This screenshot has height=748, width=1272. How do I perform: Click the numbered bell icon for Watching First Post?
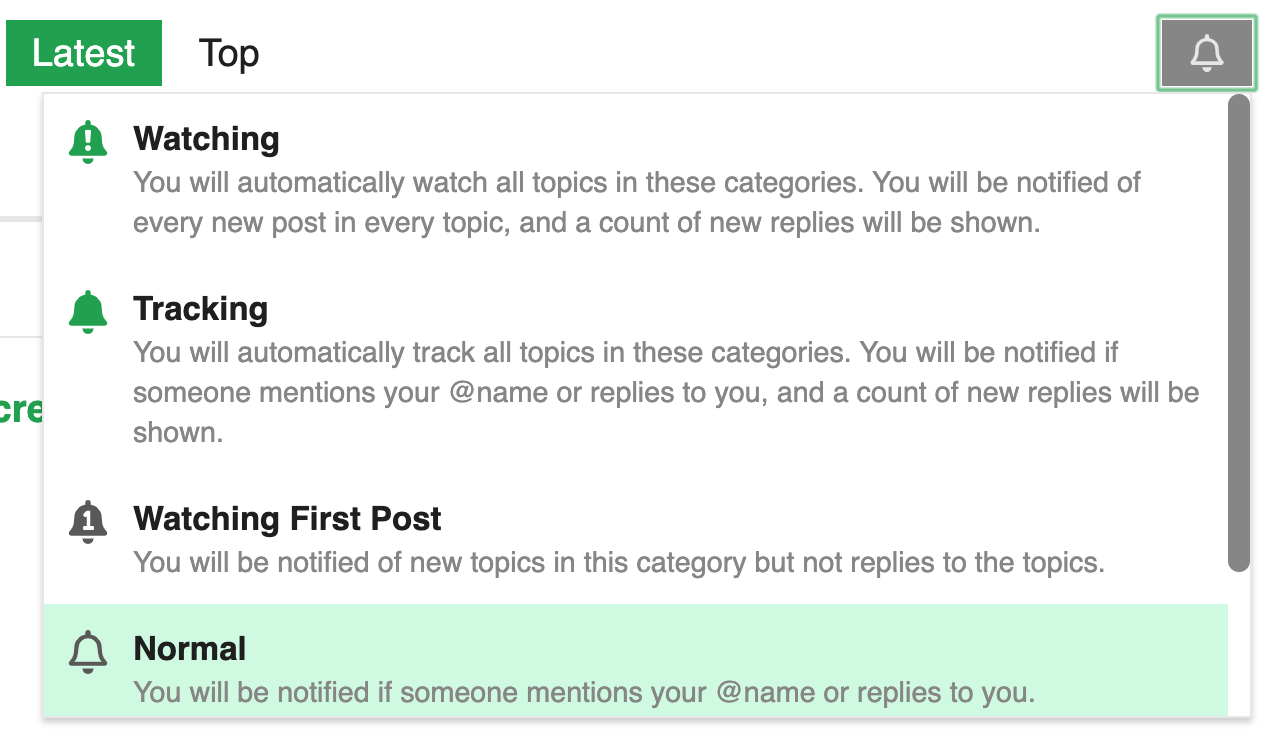(88, 521)
